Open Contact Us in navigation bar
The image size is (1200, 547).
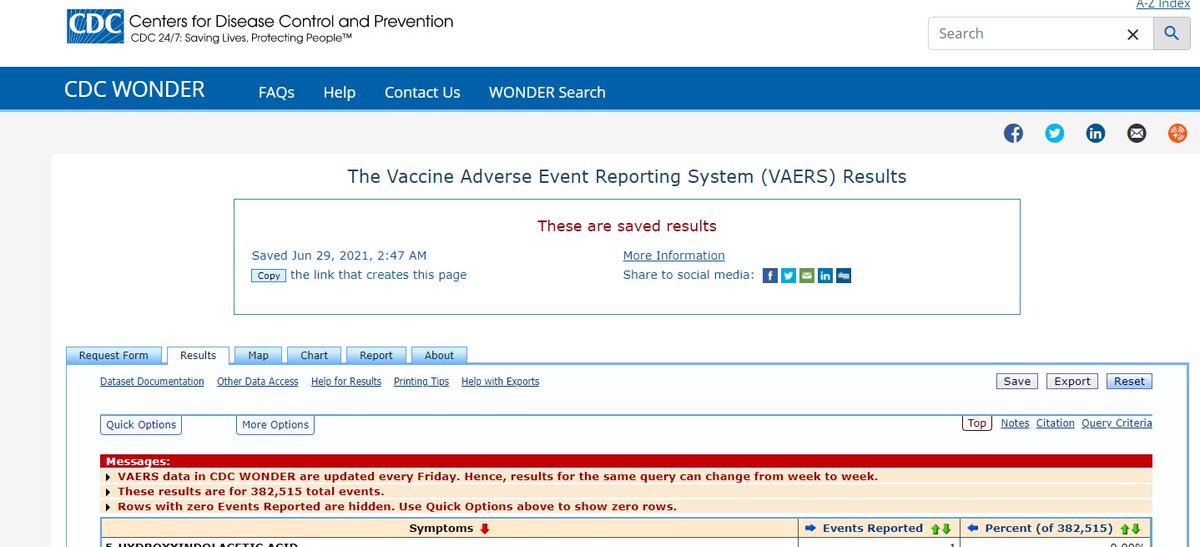[x=422, y=92]
